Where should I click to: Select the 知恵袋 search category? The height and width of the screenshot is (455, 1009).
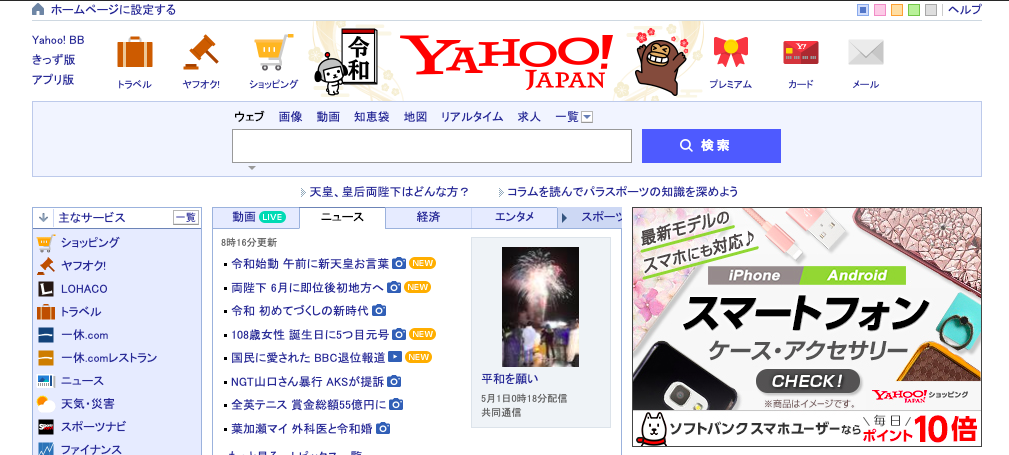(372, 117)
